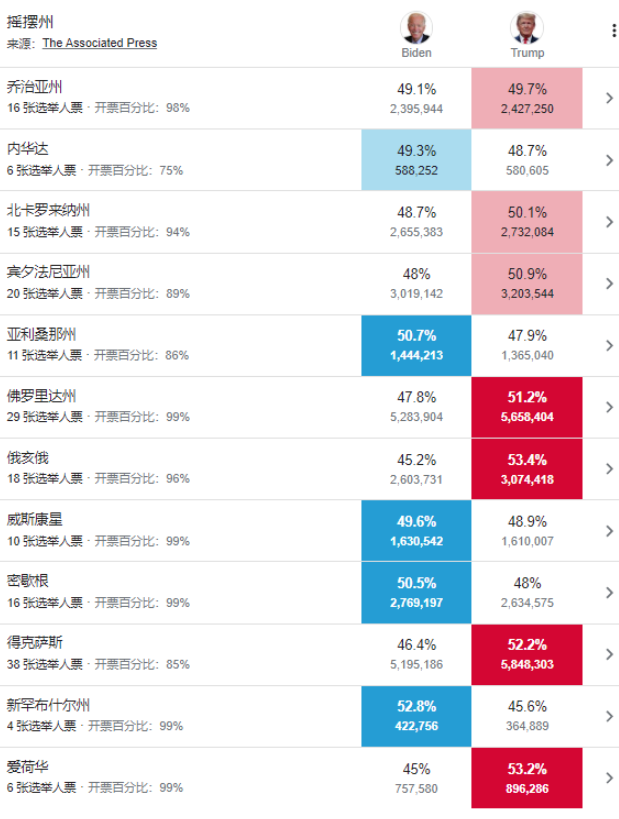Click Trump's portrait photo
The image size is (619, 819).
[x=527, y=28]
